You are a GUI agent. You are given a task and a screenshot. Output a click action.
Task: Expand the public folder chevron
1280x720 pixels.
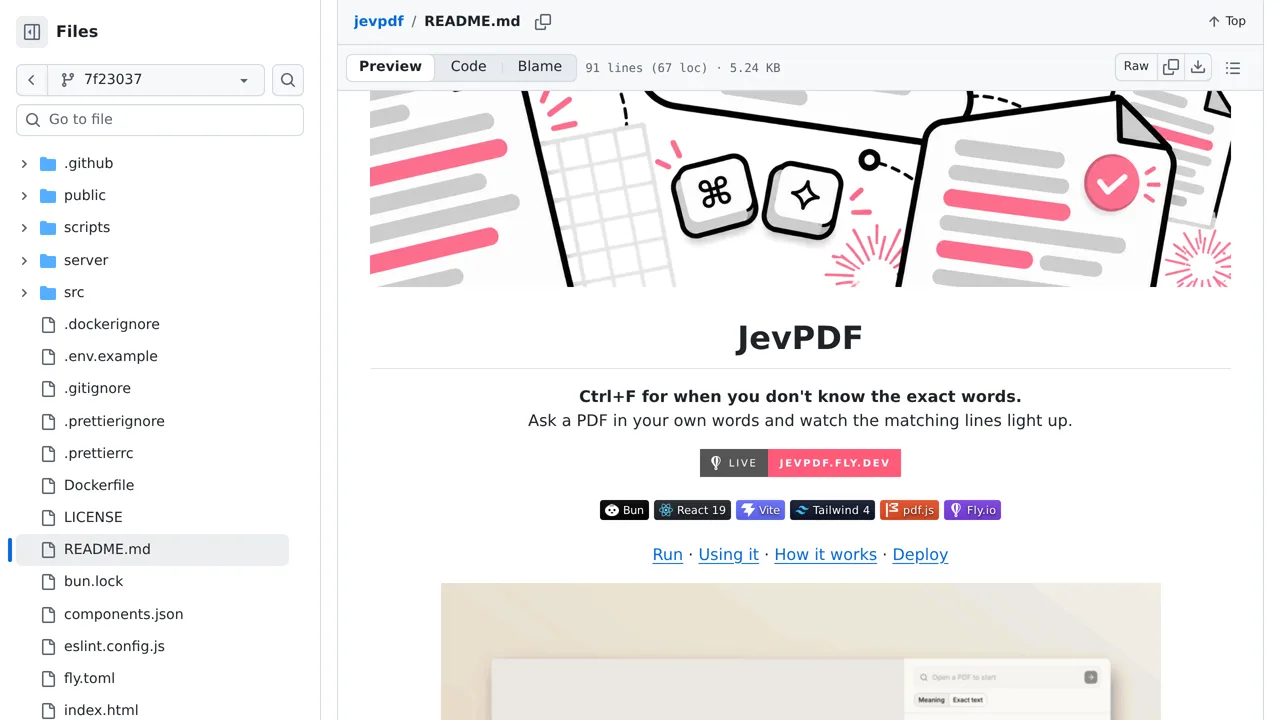pyautogui.click(x=24, y=195)
